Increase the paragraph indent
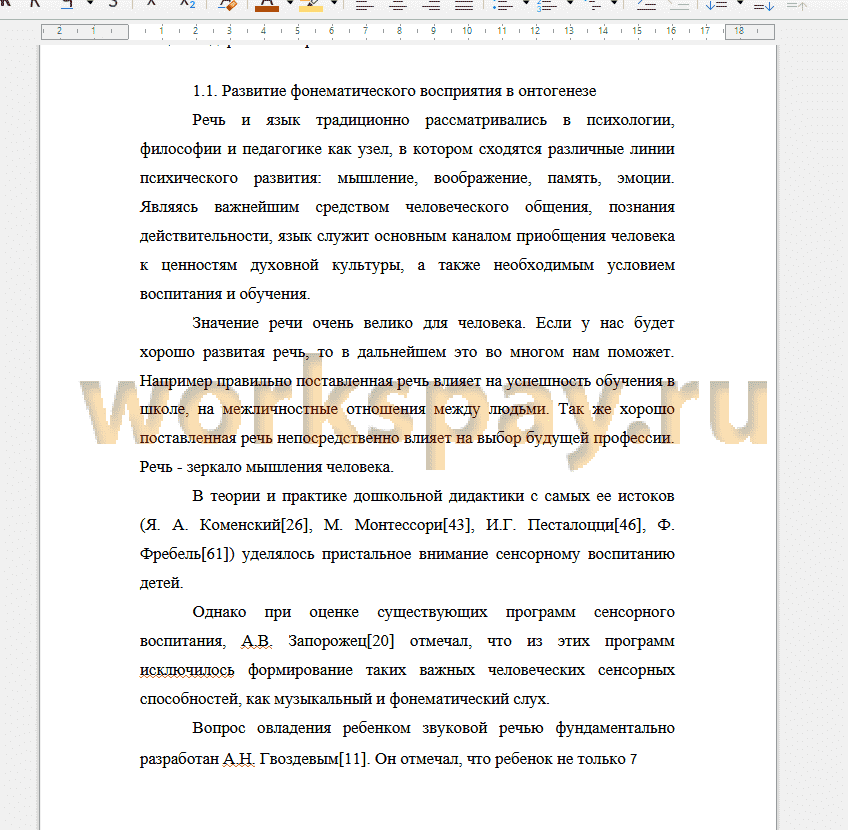The width and height of the screenshot is (848, 830). 646,5
